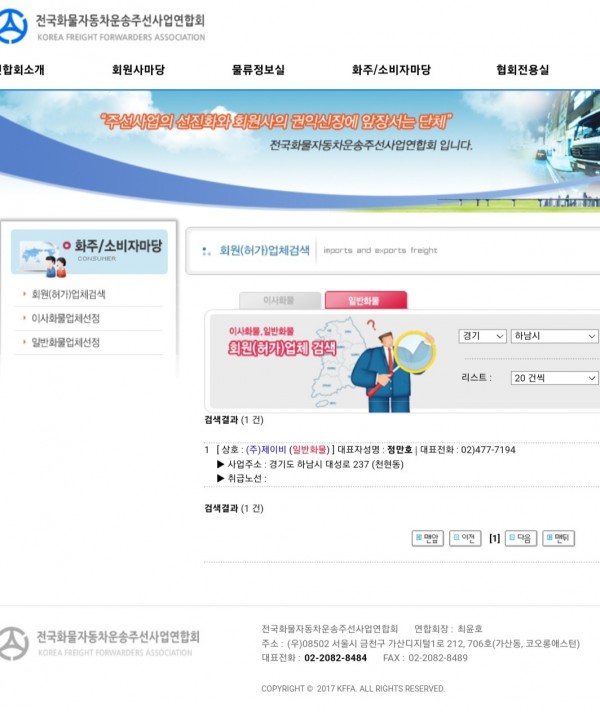The height and width of the screenshot is (712, 600).
Task: Open 이사화물업체선정 in the sidebar
Action: click(66, 318)
